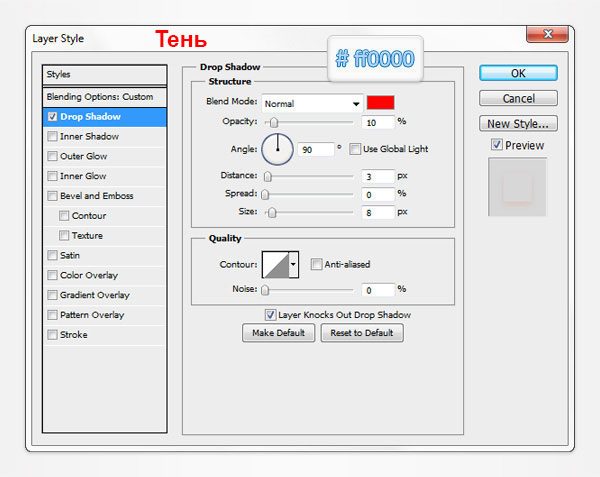The image size is (600, 477).
Task: Toggle the Anti-aliased checkbox
Action: coord(316,264)
